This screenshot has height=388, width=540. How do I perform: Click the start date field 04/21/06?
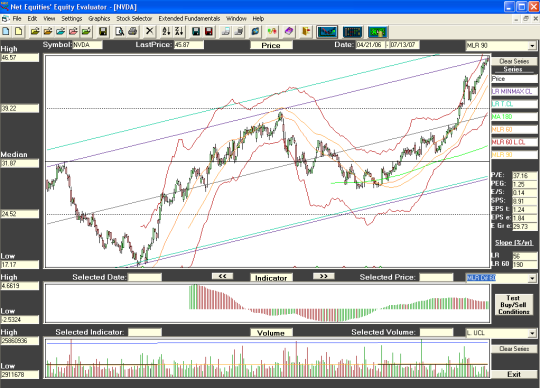click(370, 45)
